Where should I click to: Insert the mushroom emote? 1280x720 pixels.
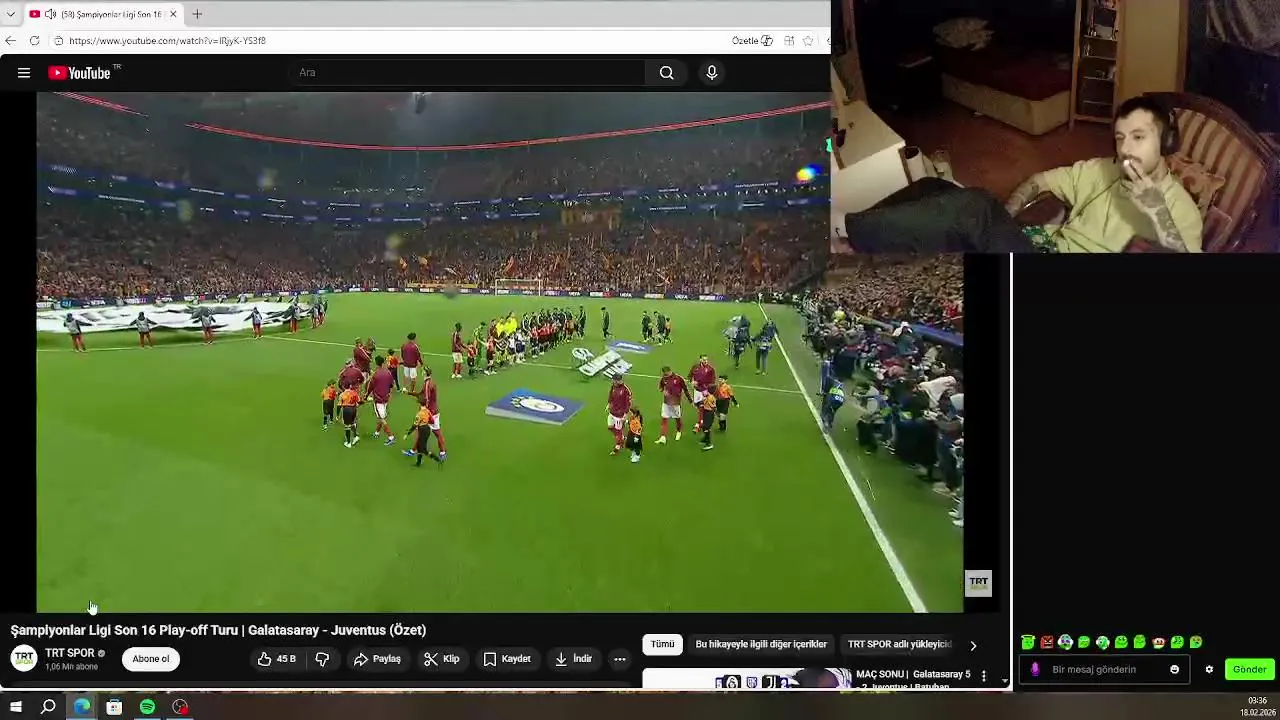(1159, 642)
